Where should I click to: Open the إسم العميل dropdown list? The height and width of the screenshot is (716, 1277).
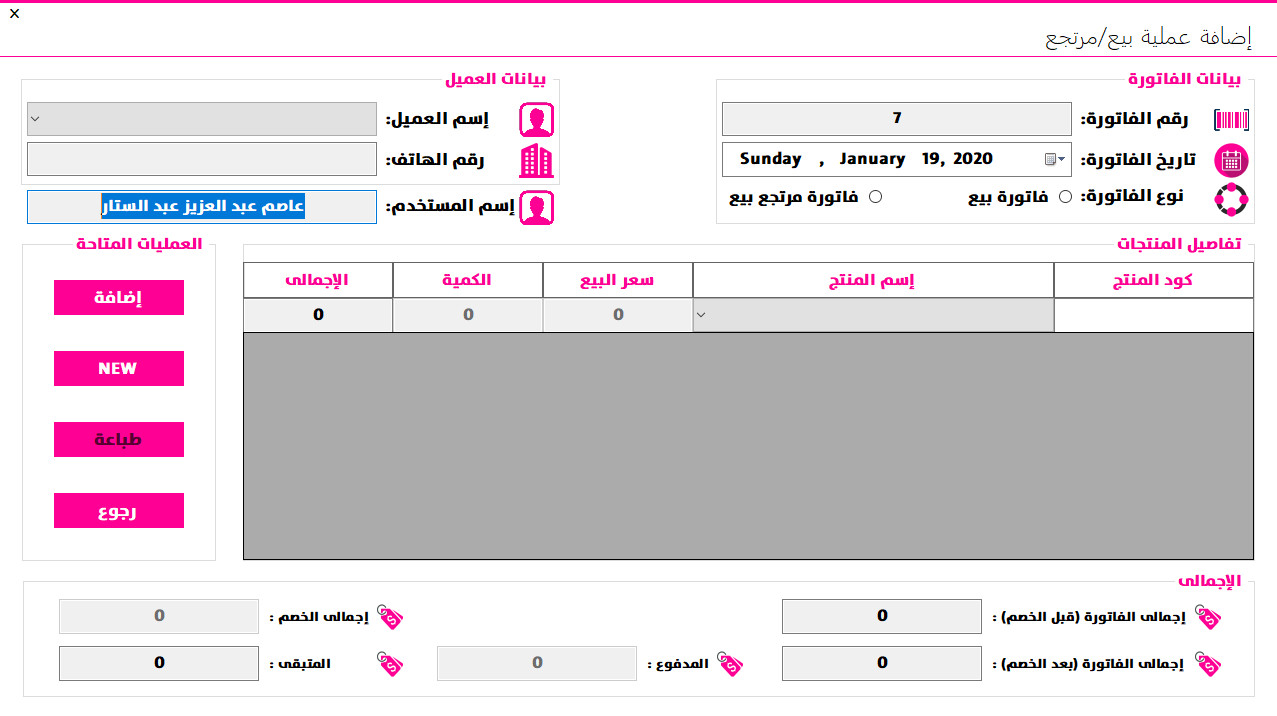click(x=36, y=119)
